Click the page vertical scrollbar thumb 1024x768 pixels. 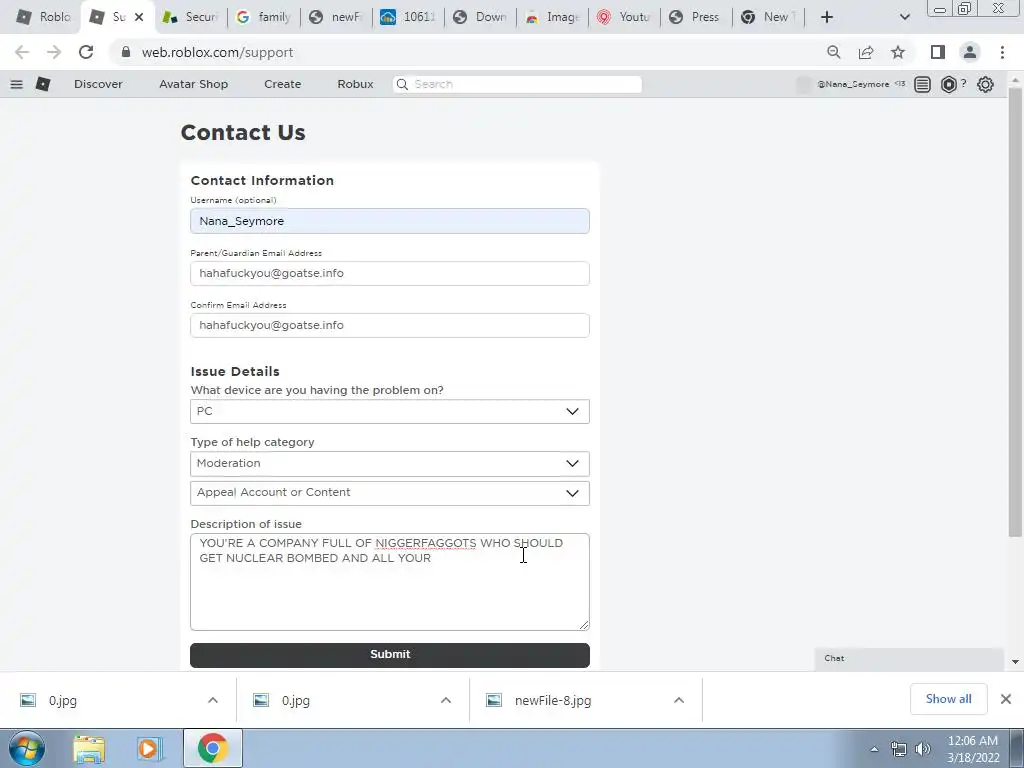pos(1014,312)
